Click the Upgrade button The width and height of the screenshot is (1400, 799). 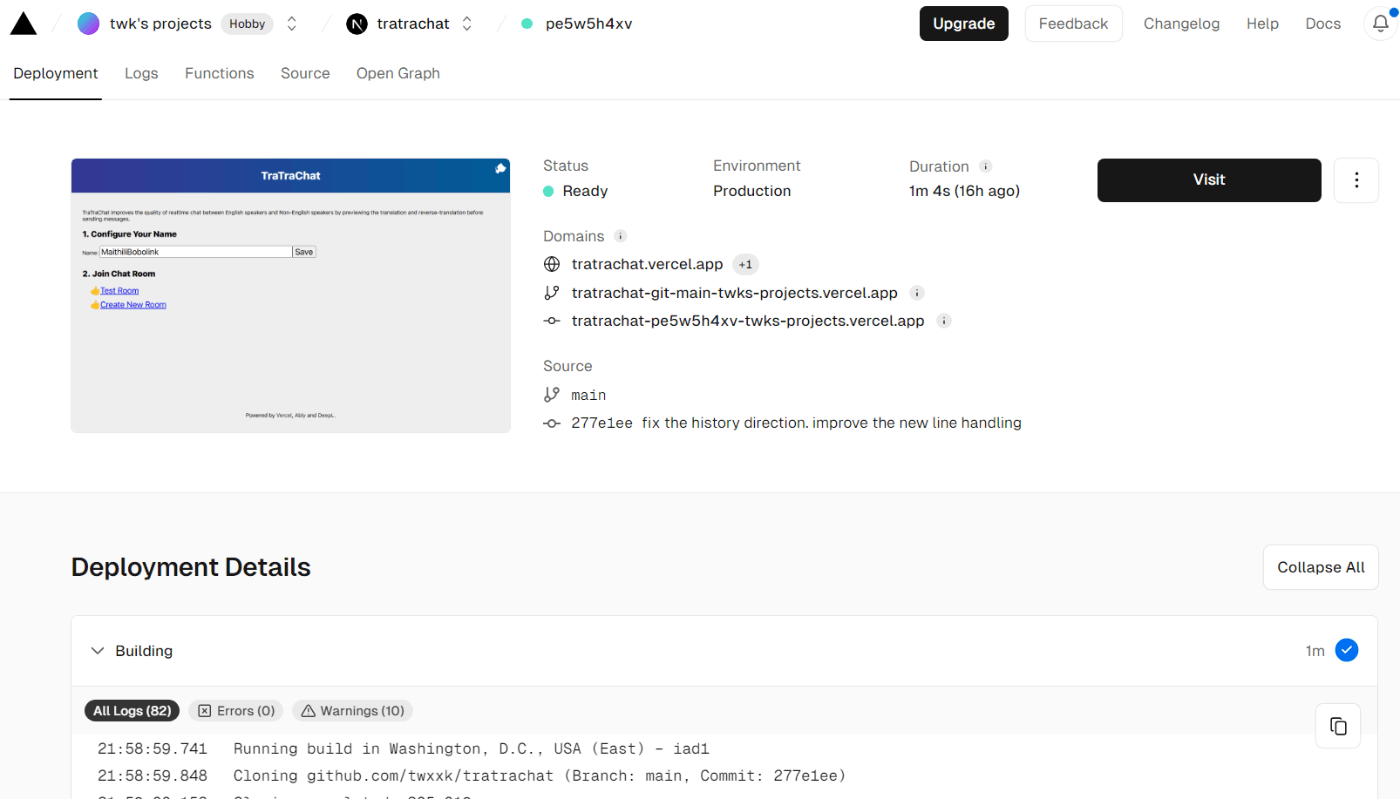pyautogui.click(x=964, y=24)
